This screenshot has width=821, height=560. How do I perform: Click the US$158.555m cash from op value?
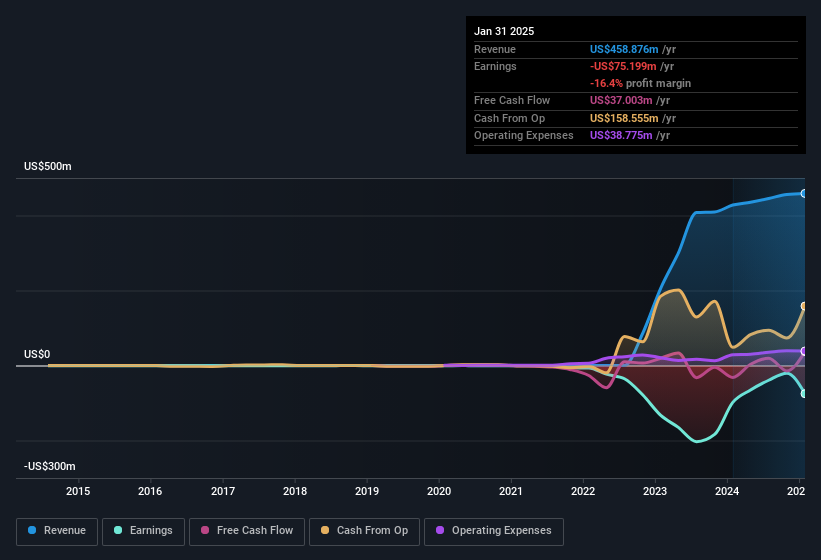[624, 118]
